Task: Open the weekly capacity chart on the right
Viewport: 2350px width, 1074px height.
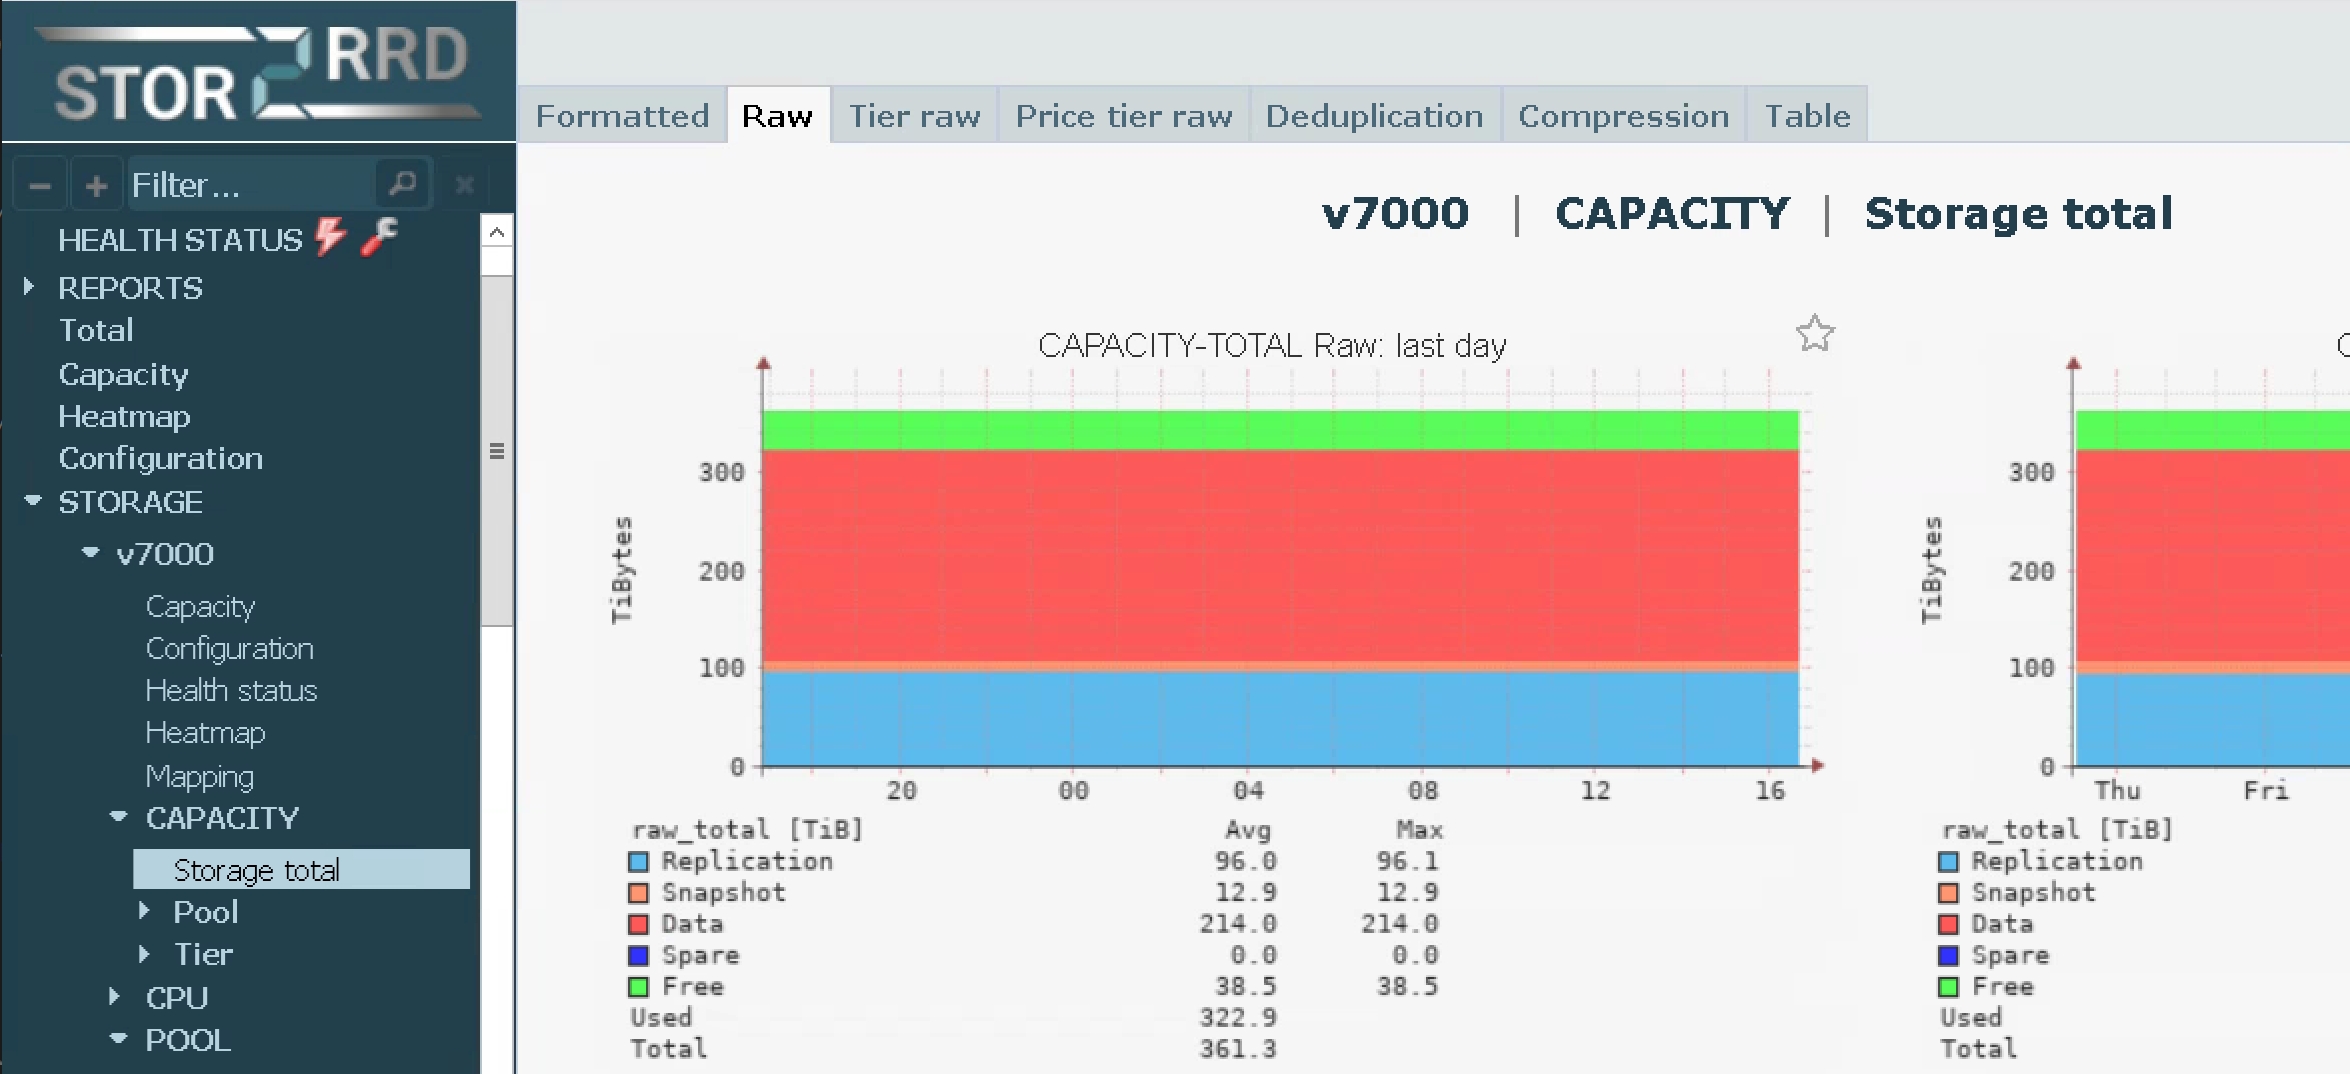Action: click(x=2212, y=588)
